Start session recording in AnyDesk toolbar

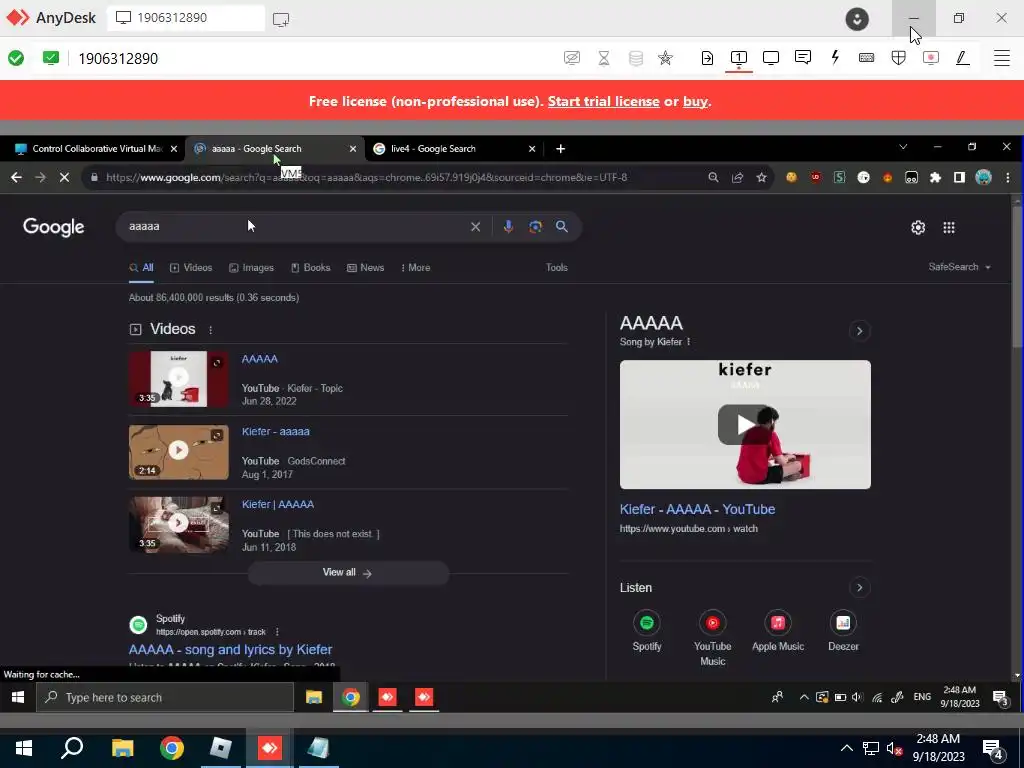point(931,58)
